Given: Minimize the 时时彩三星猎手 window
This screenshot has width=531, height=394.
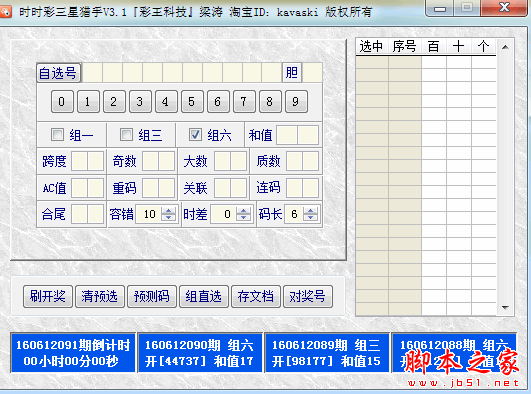Looking at the screenshot, I should pos(440,8).
